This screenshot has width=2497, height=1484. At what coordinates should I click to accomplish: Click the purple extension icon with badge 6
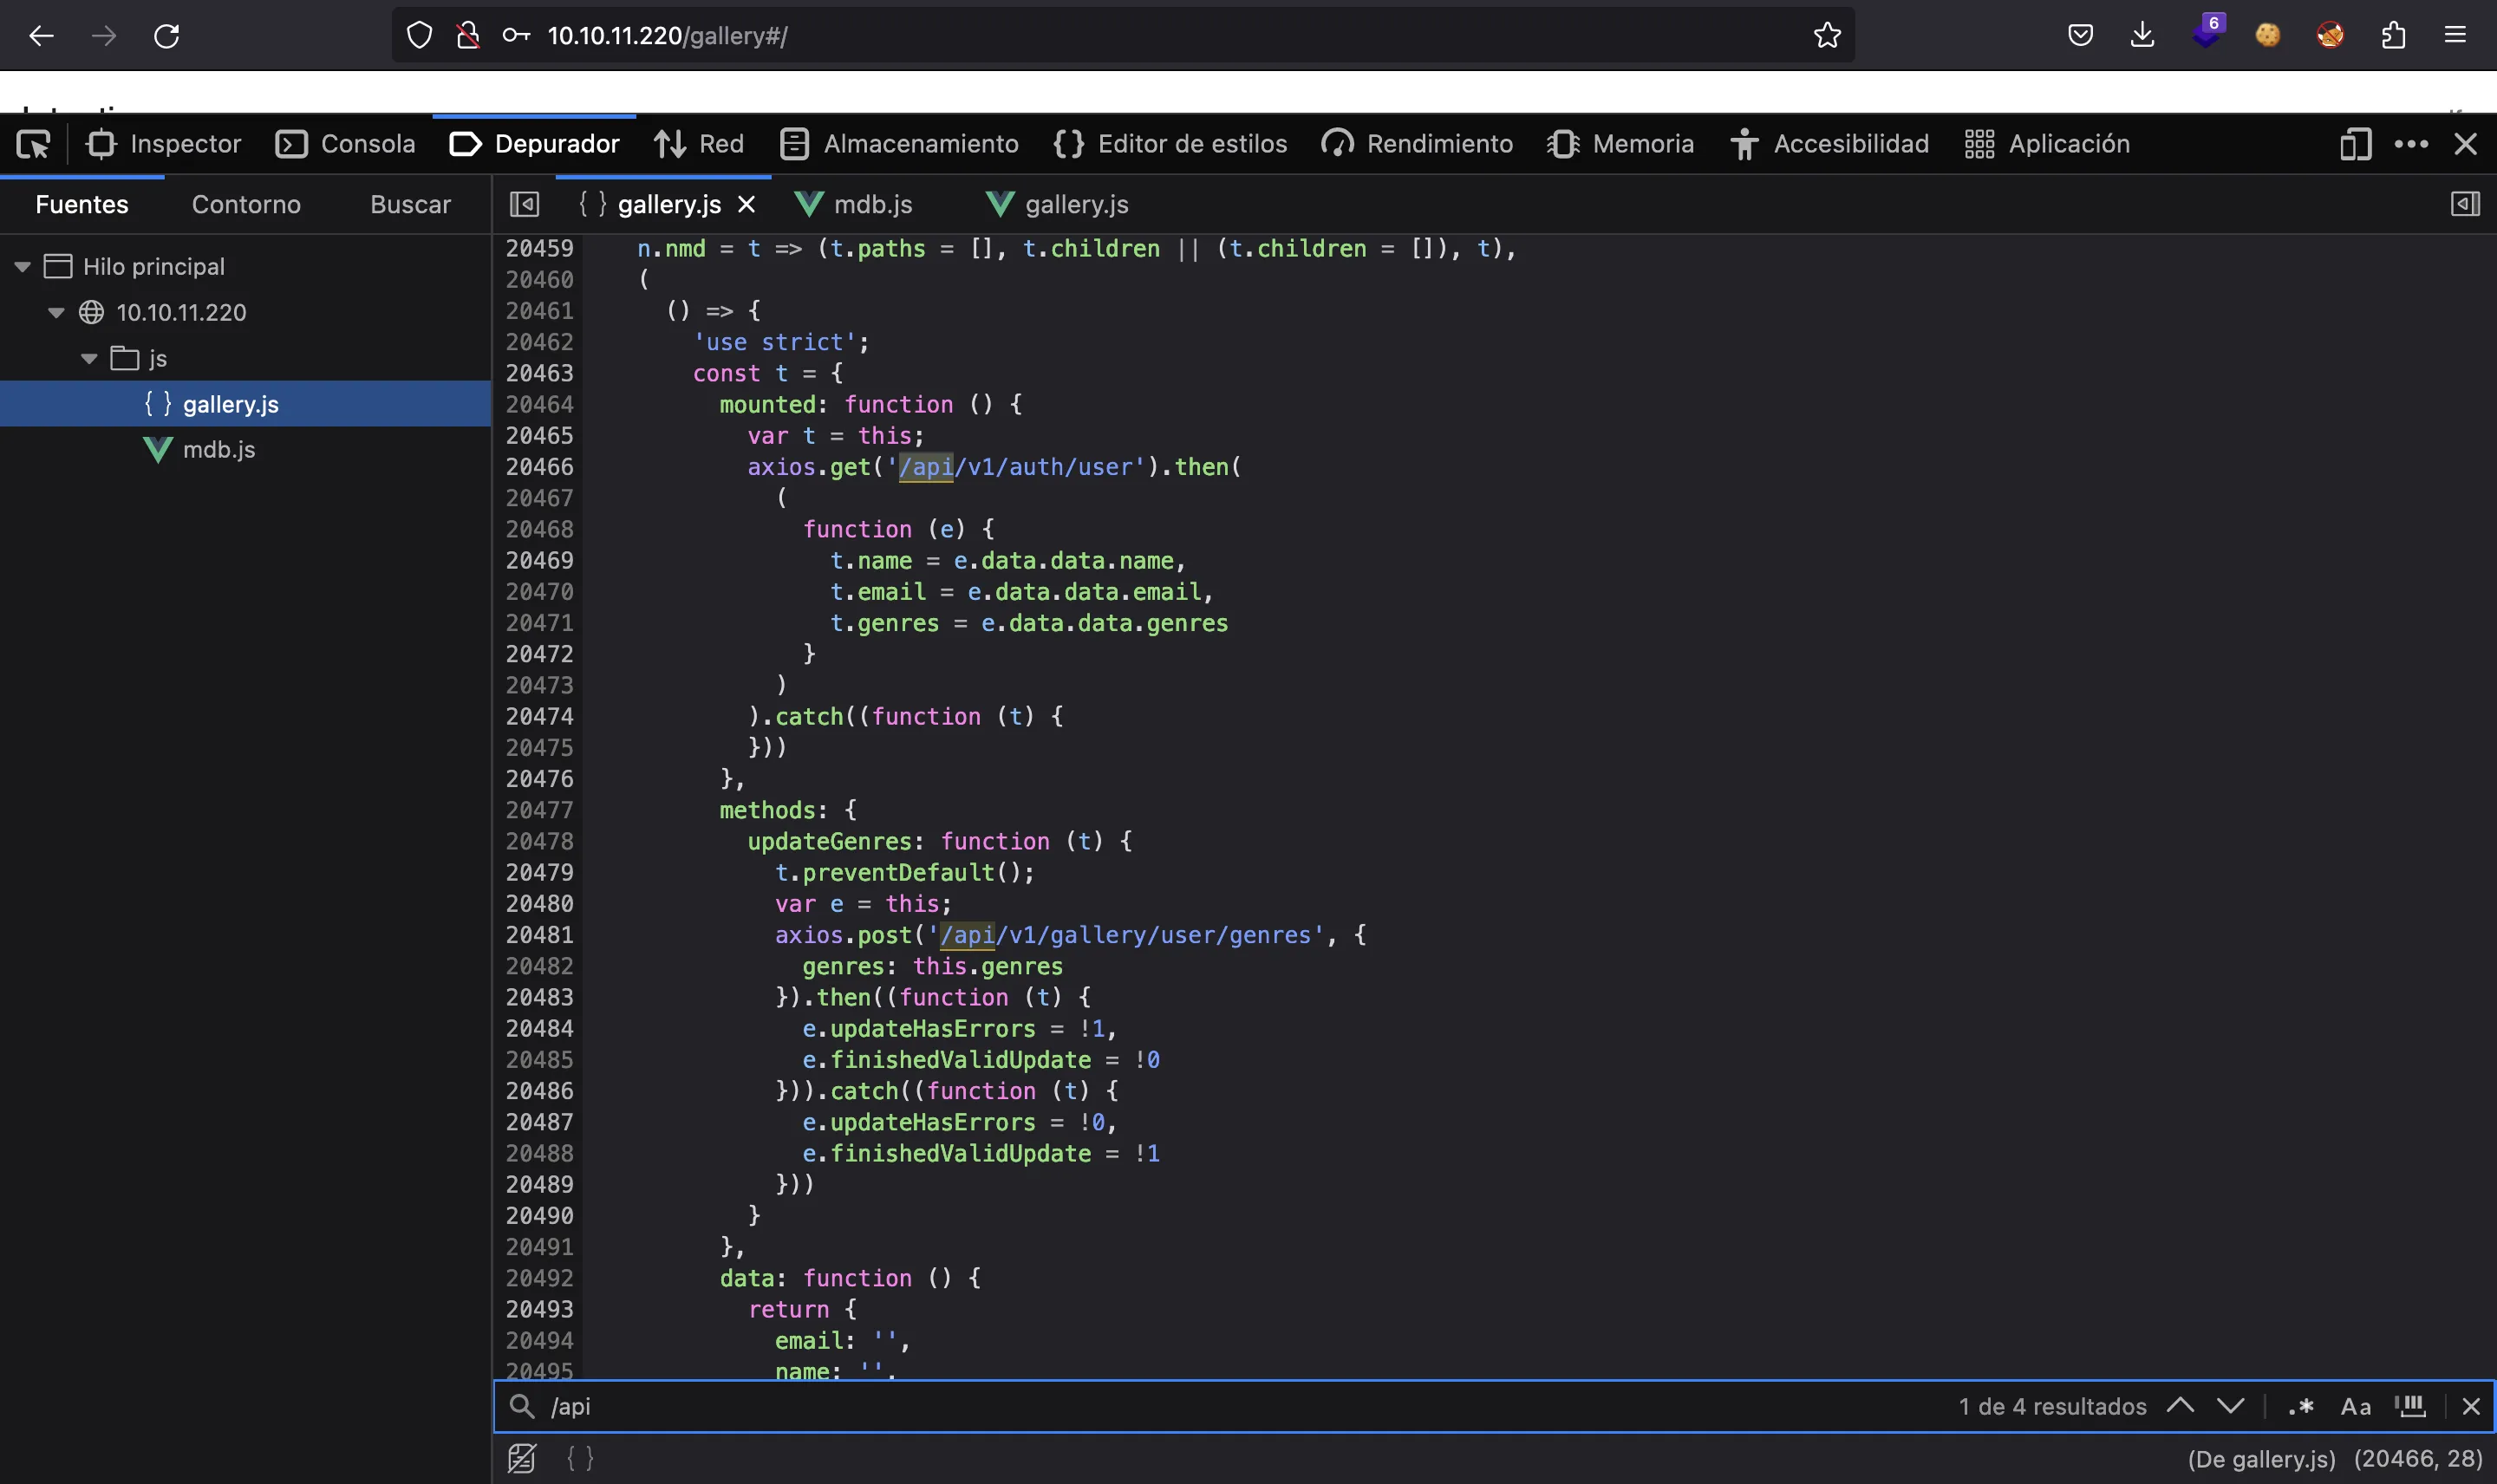click(2207, 34)
